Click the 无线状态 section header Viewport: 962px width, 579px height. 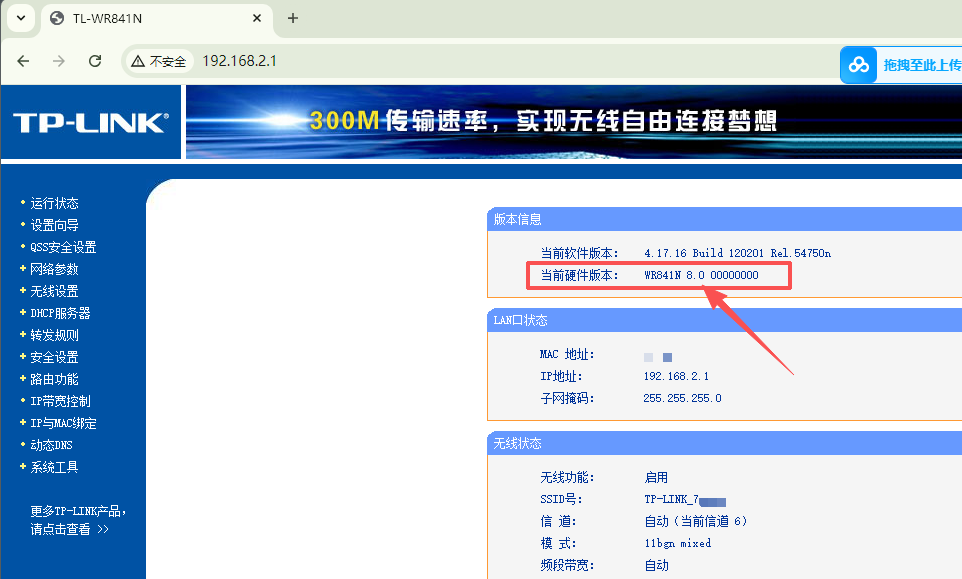[517, 443]
